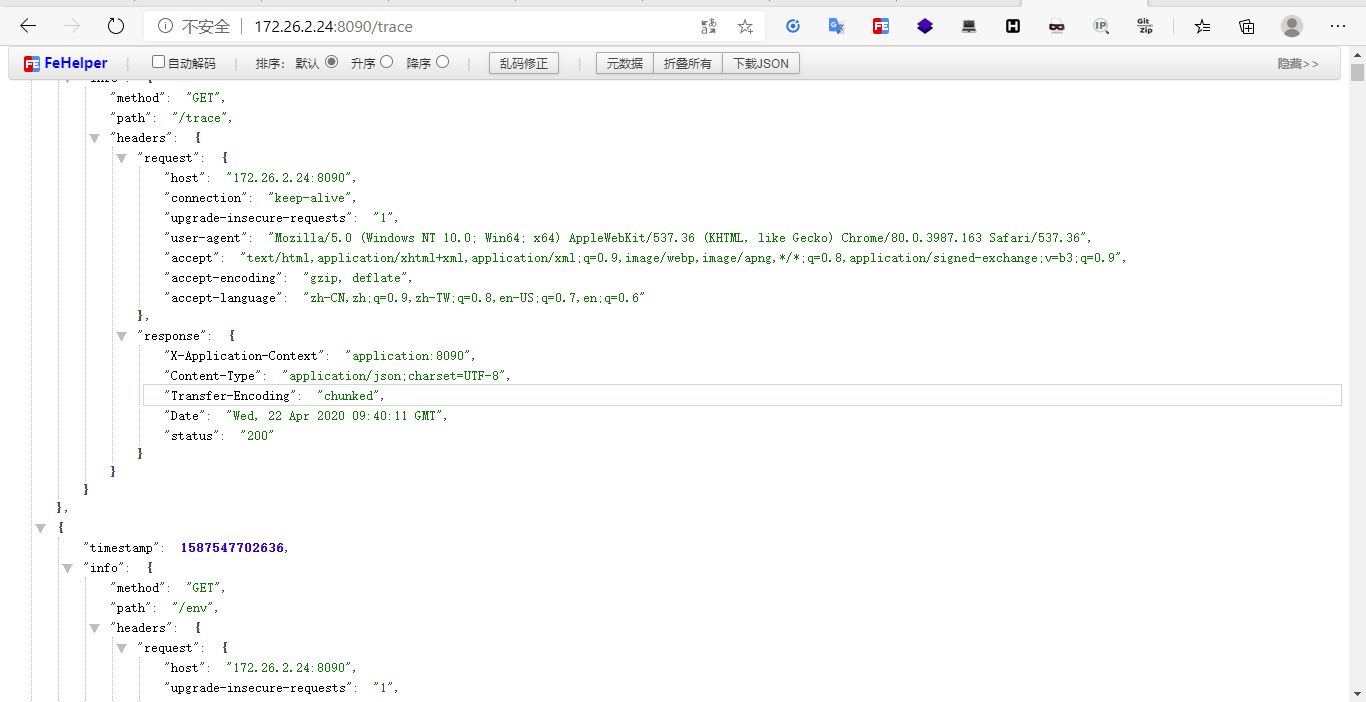Collapse the first "headers" node under /trace

[x=95, y=138]
